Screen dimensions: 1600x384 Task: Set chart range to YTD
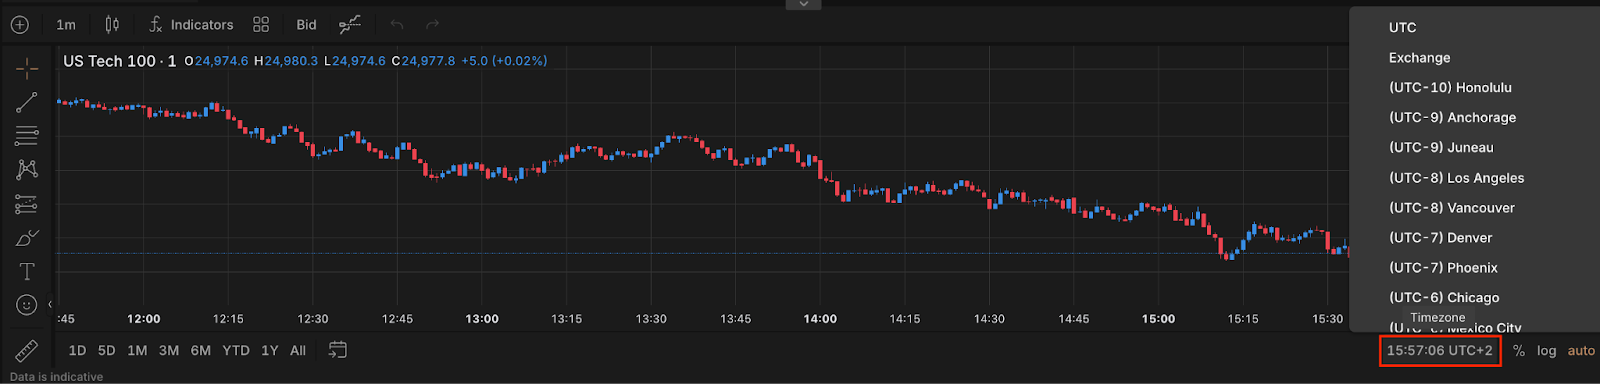tap(236, 351)
